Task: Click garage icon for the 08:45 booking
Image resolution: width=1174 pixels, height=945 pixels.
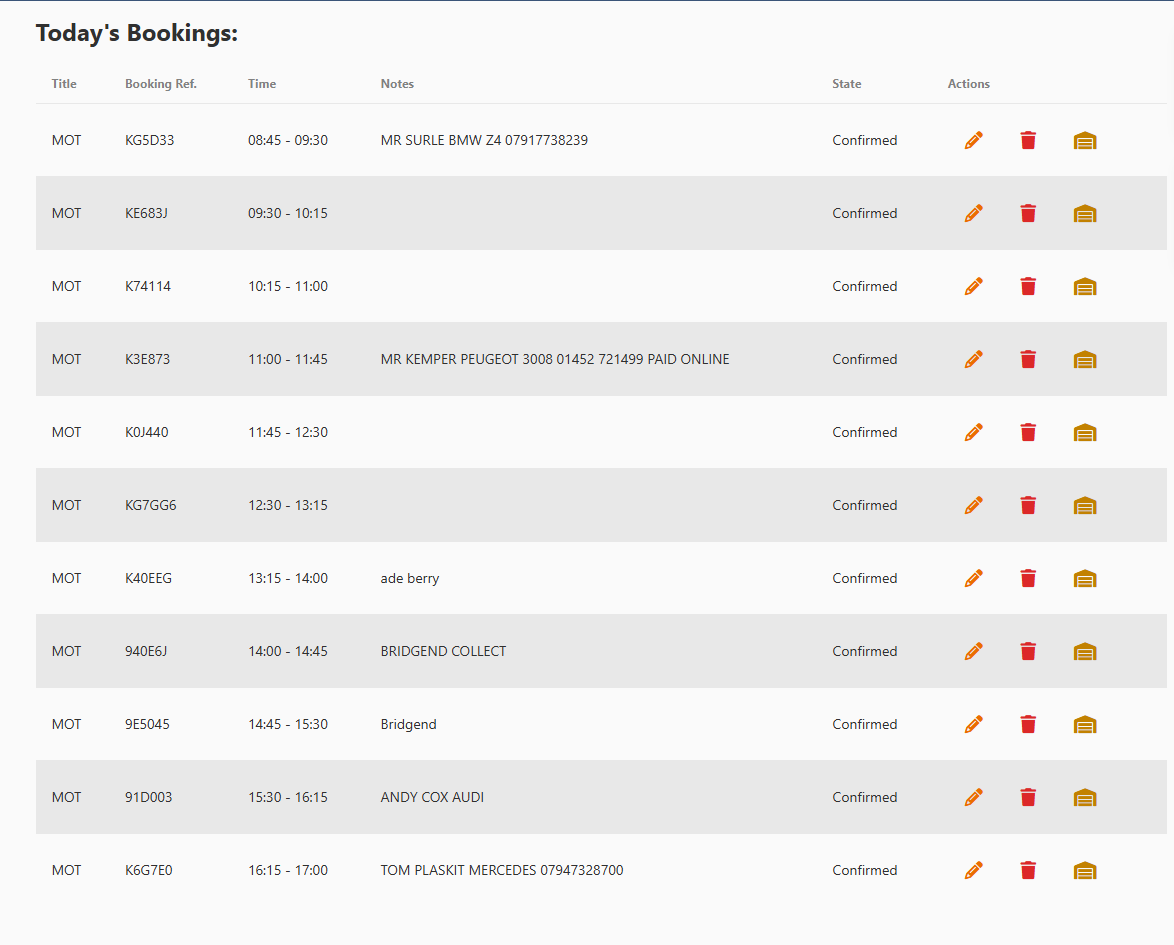Action: [x=1085, y=141]
